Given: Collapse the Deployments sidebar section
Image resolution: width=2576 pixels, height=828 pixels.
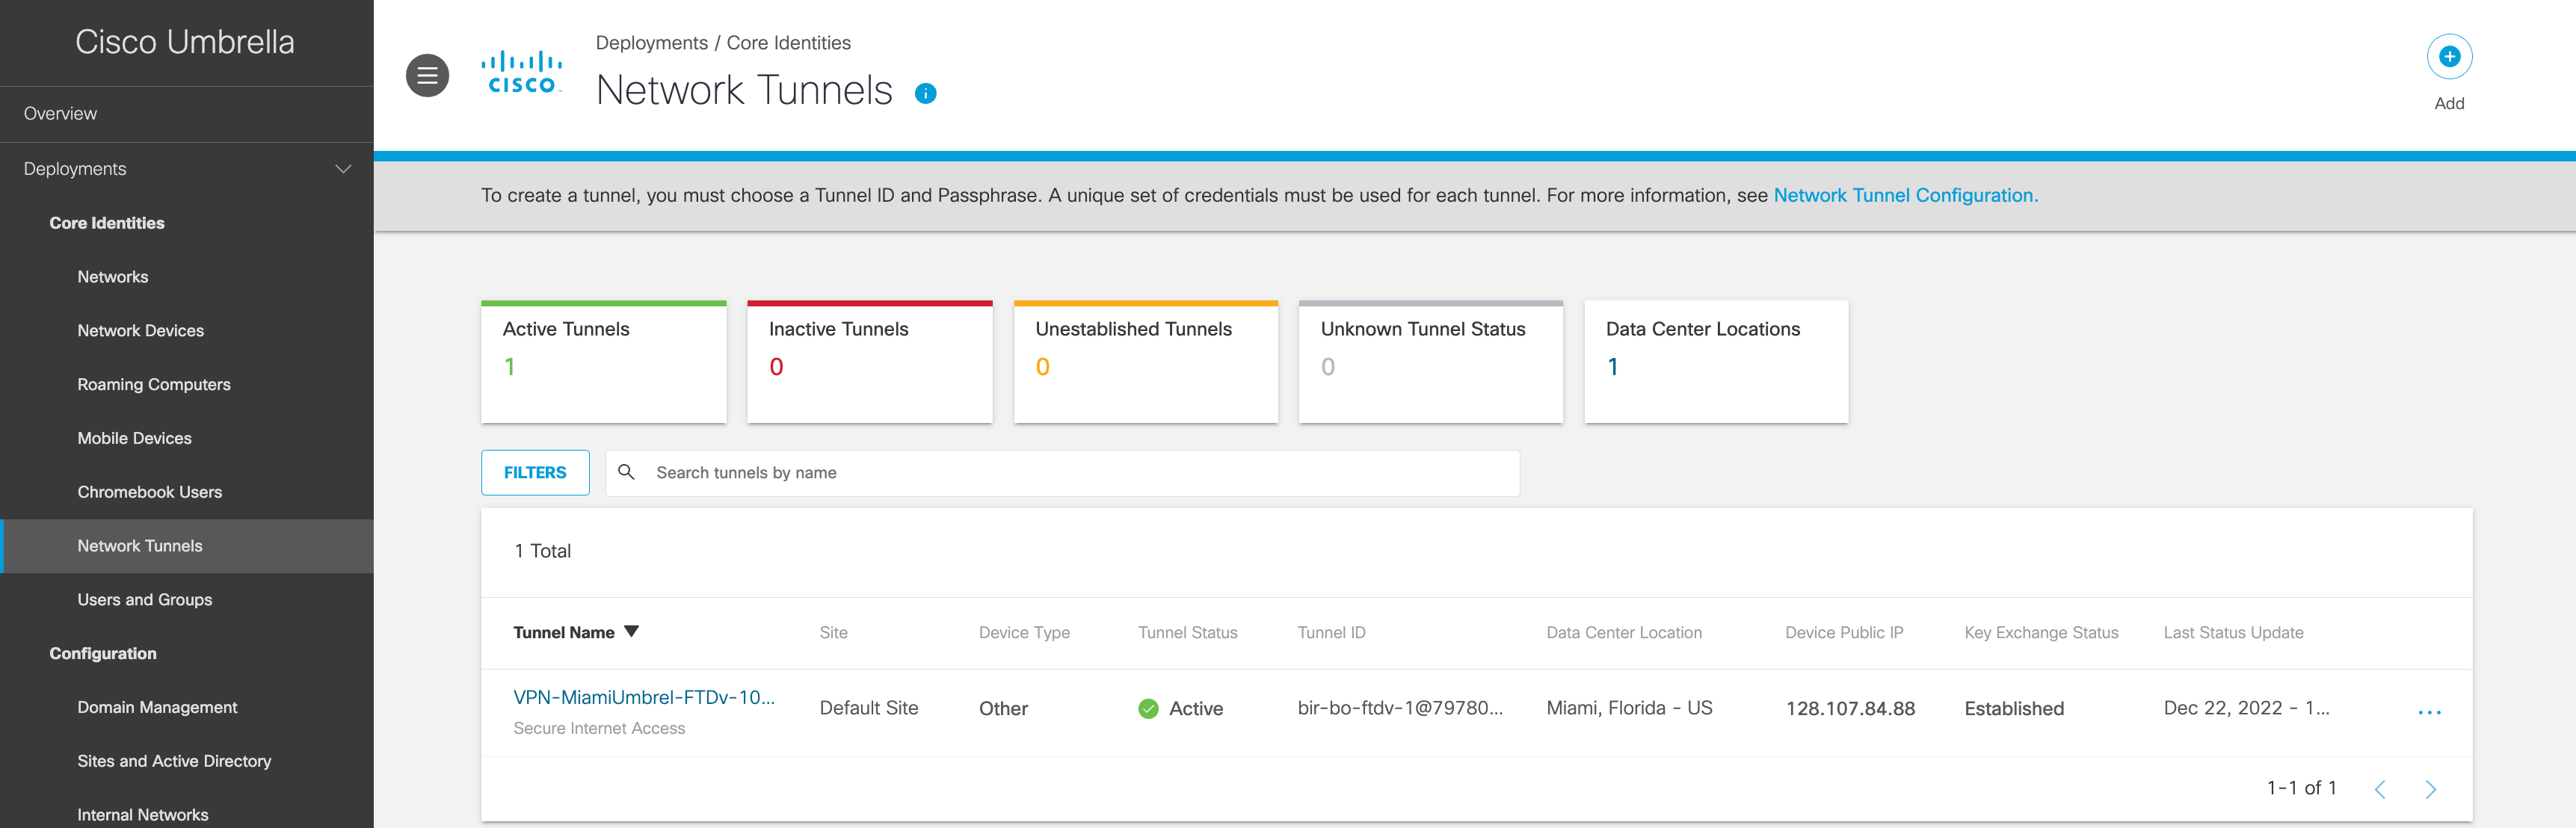Looking at the screenshot, I should click(343, 169).
